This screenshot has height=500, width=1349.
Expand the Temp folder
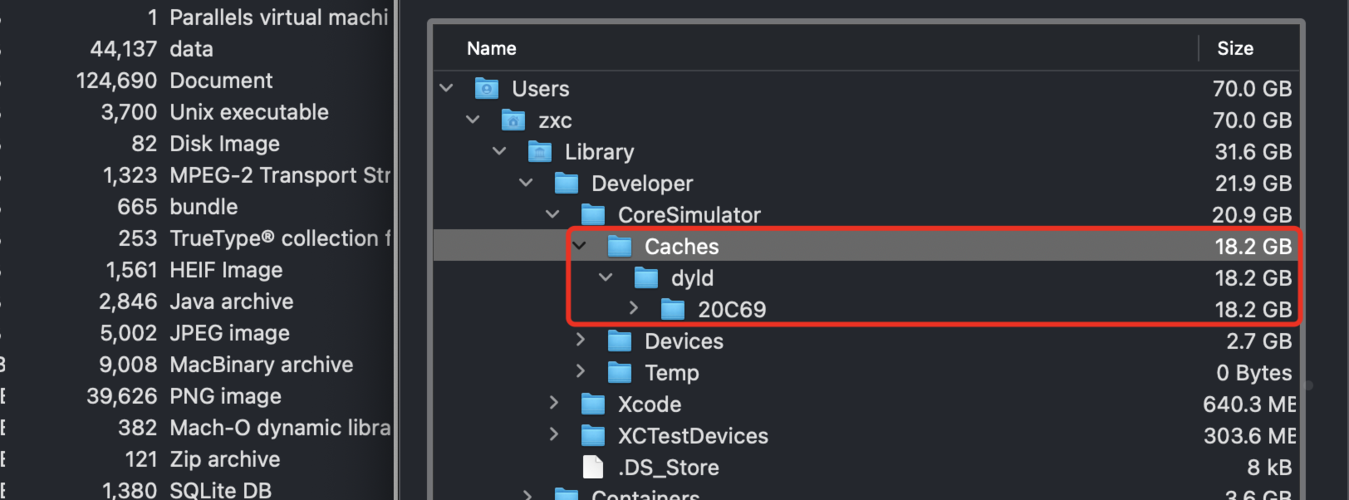pos(580,372)
